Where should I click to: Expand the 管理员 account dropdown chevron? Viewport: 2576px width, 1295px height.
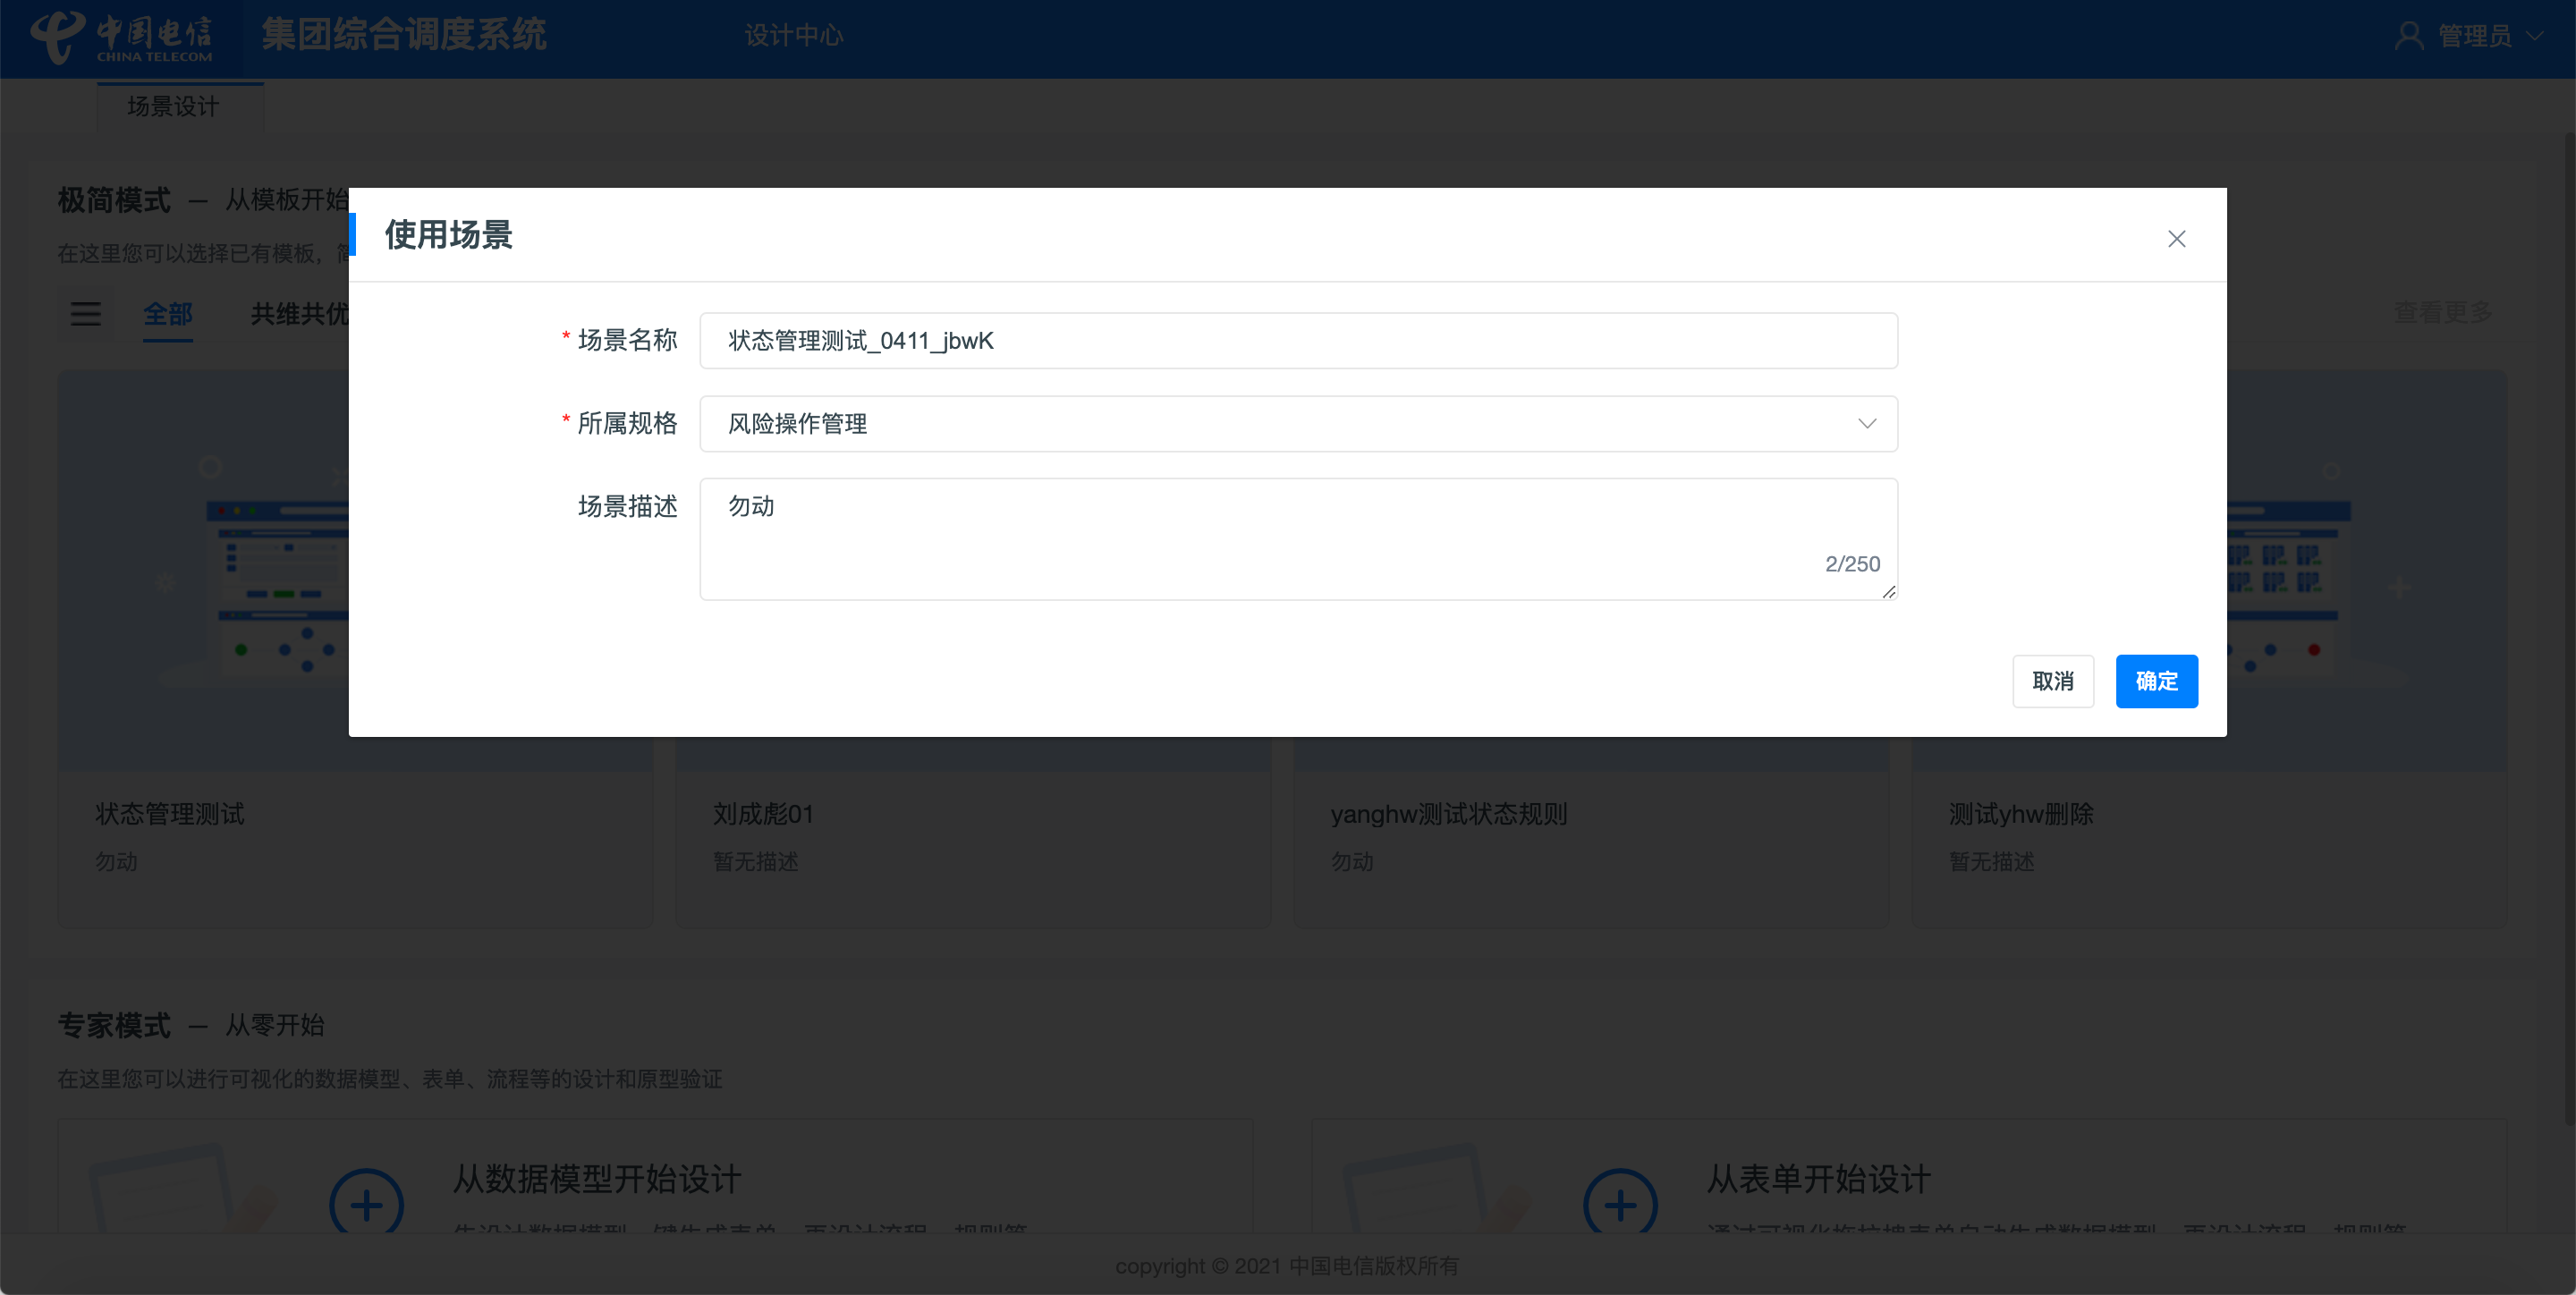(x=2534, y=36)
